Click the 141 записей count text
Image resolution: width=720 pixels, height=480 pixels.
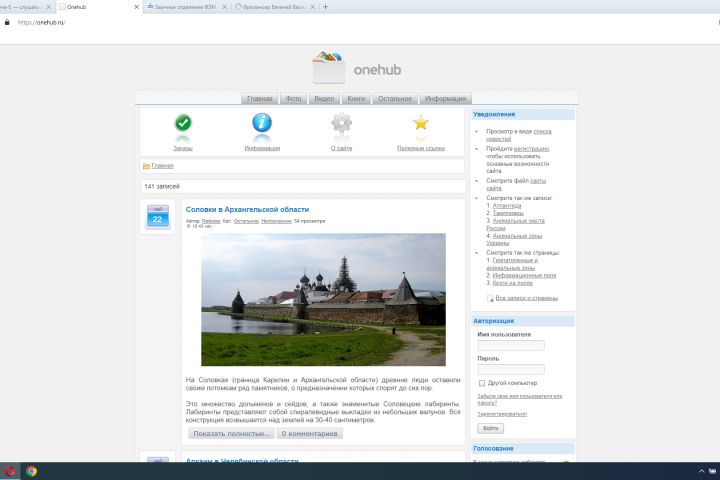coord(162,186)
